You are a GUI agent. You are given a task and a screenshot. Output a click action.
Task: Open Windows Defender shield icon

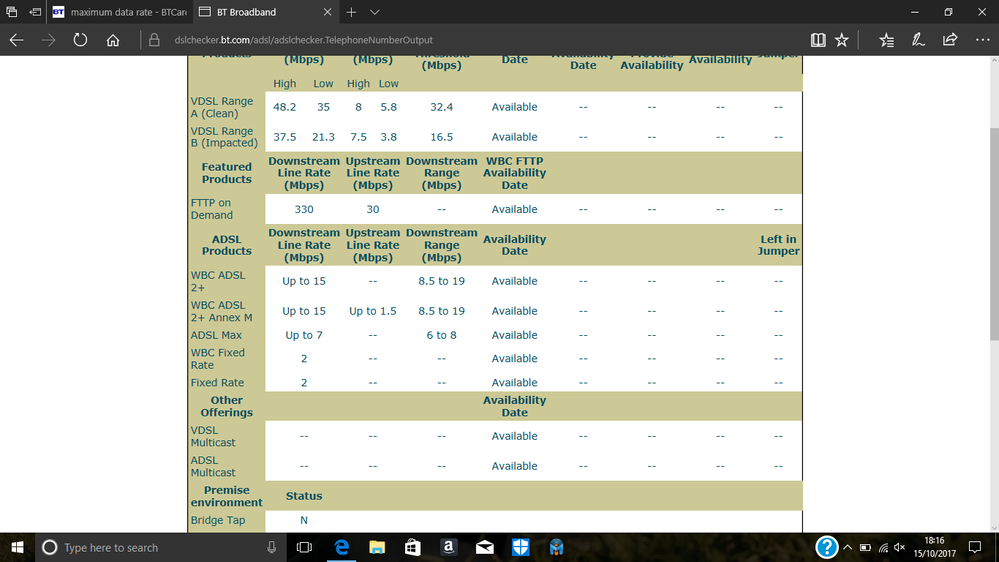[521, 547]
